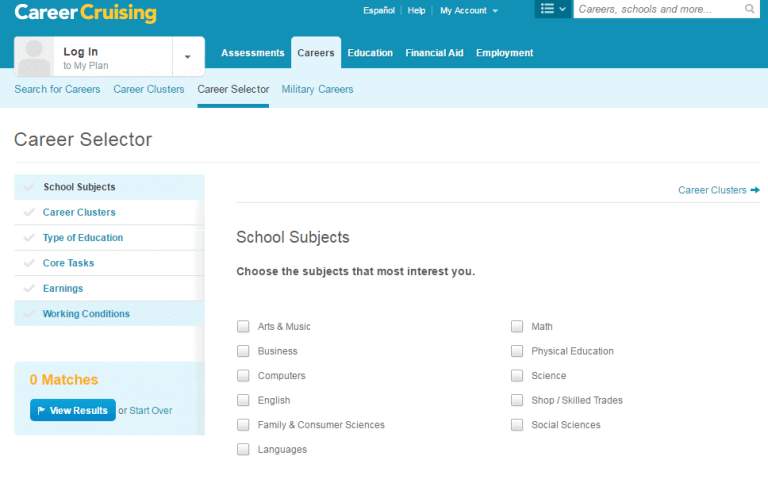Go to Search for Careers

57,89
